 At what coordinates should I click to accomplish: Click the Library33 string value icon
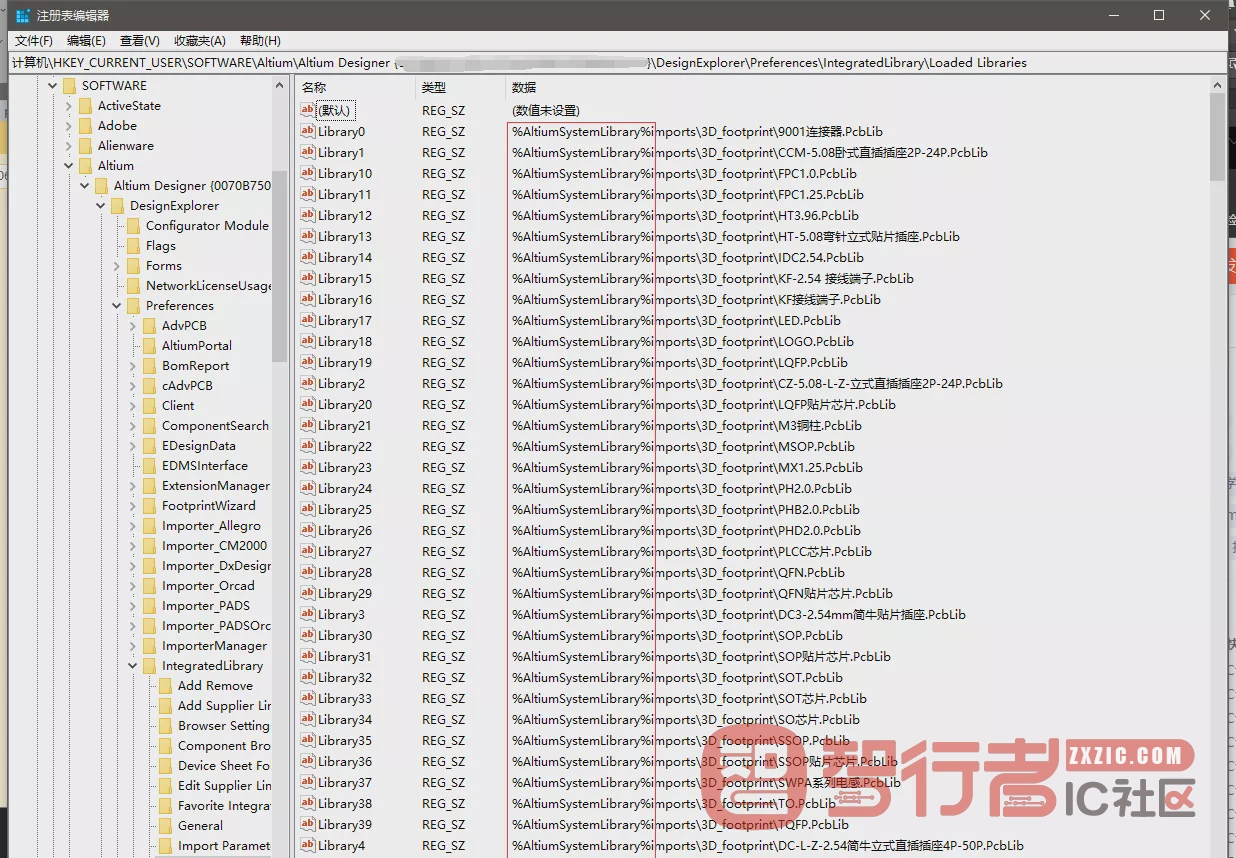point(308,698)
